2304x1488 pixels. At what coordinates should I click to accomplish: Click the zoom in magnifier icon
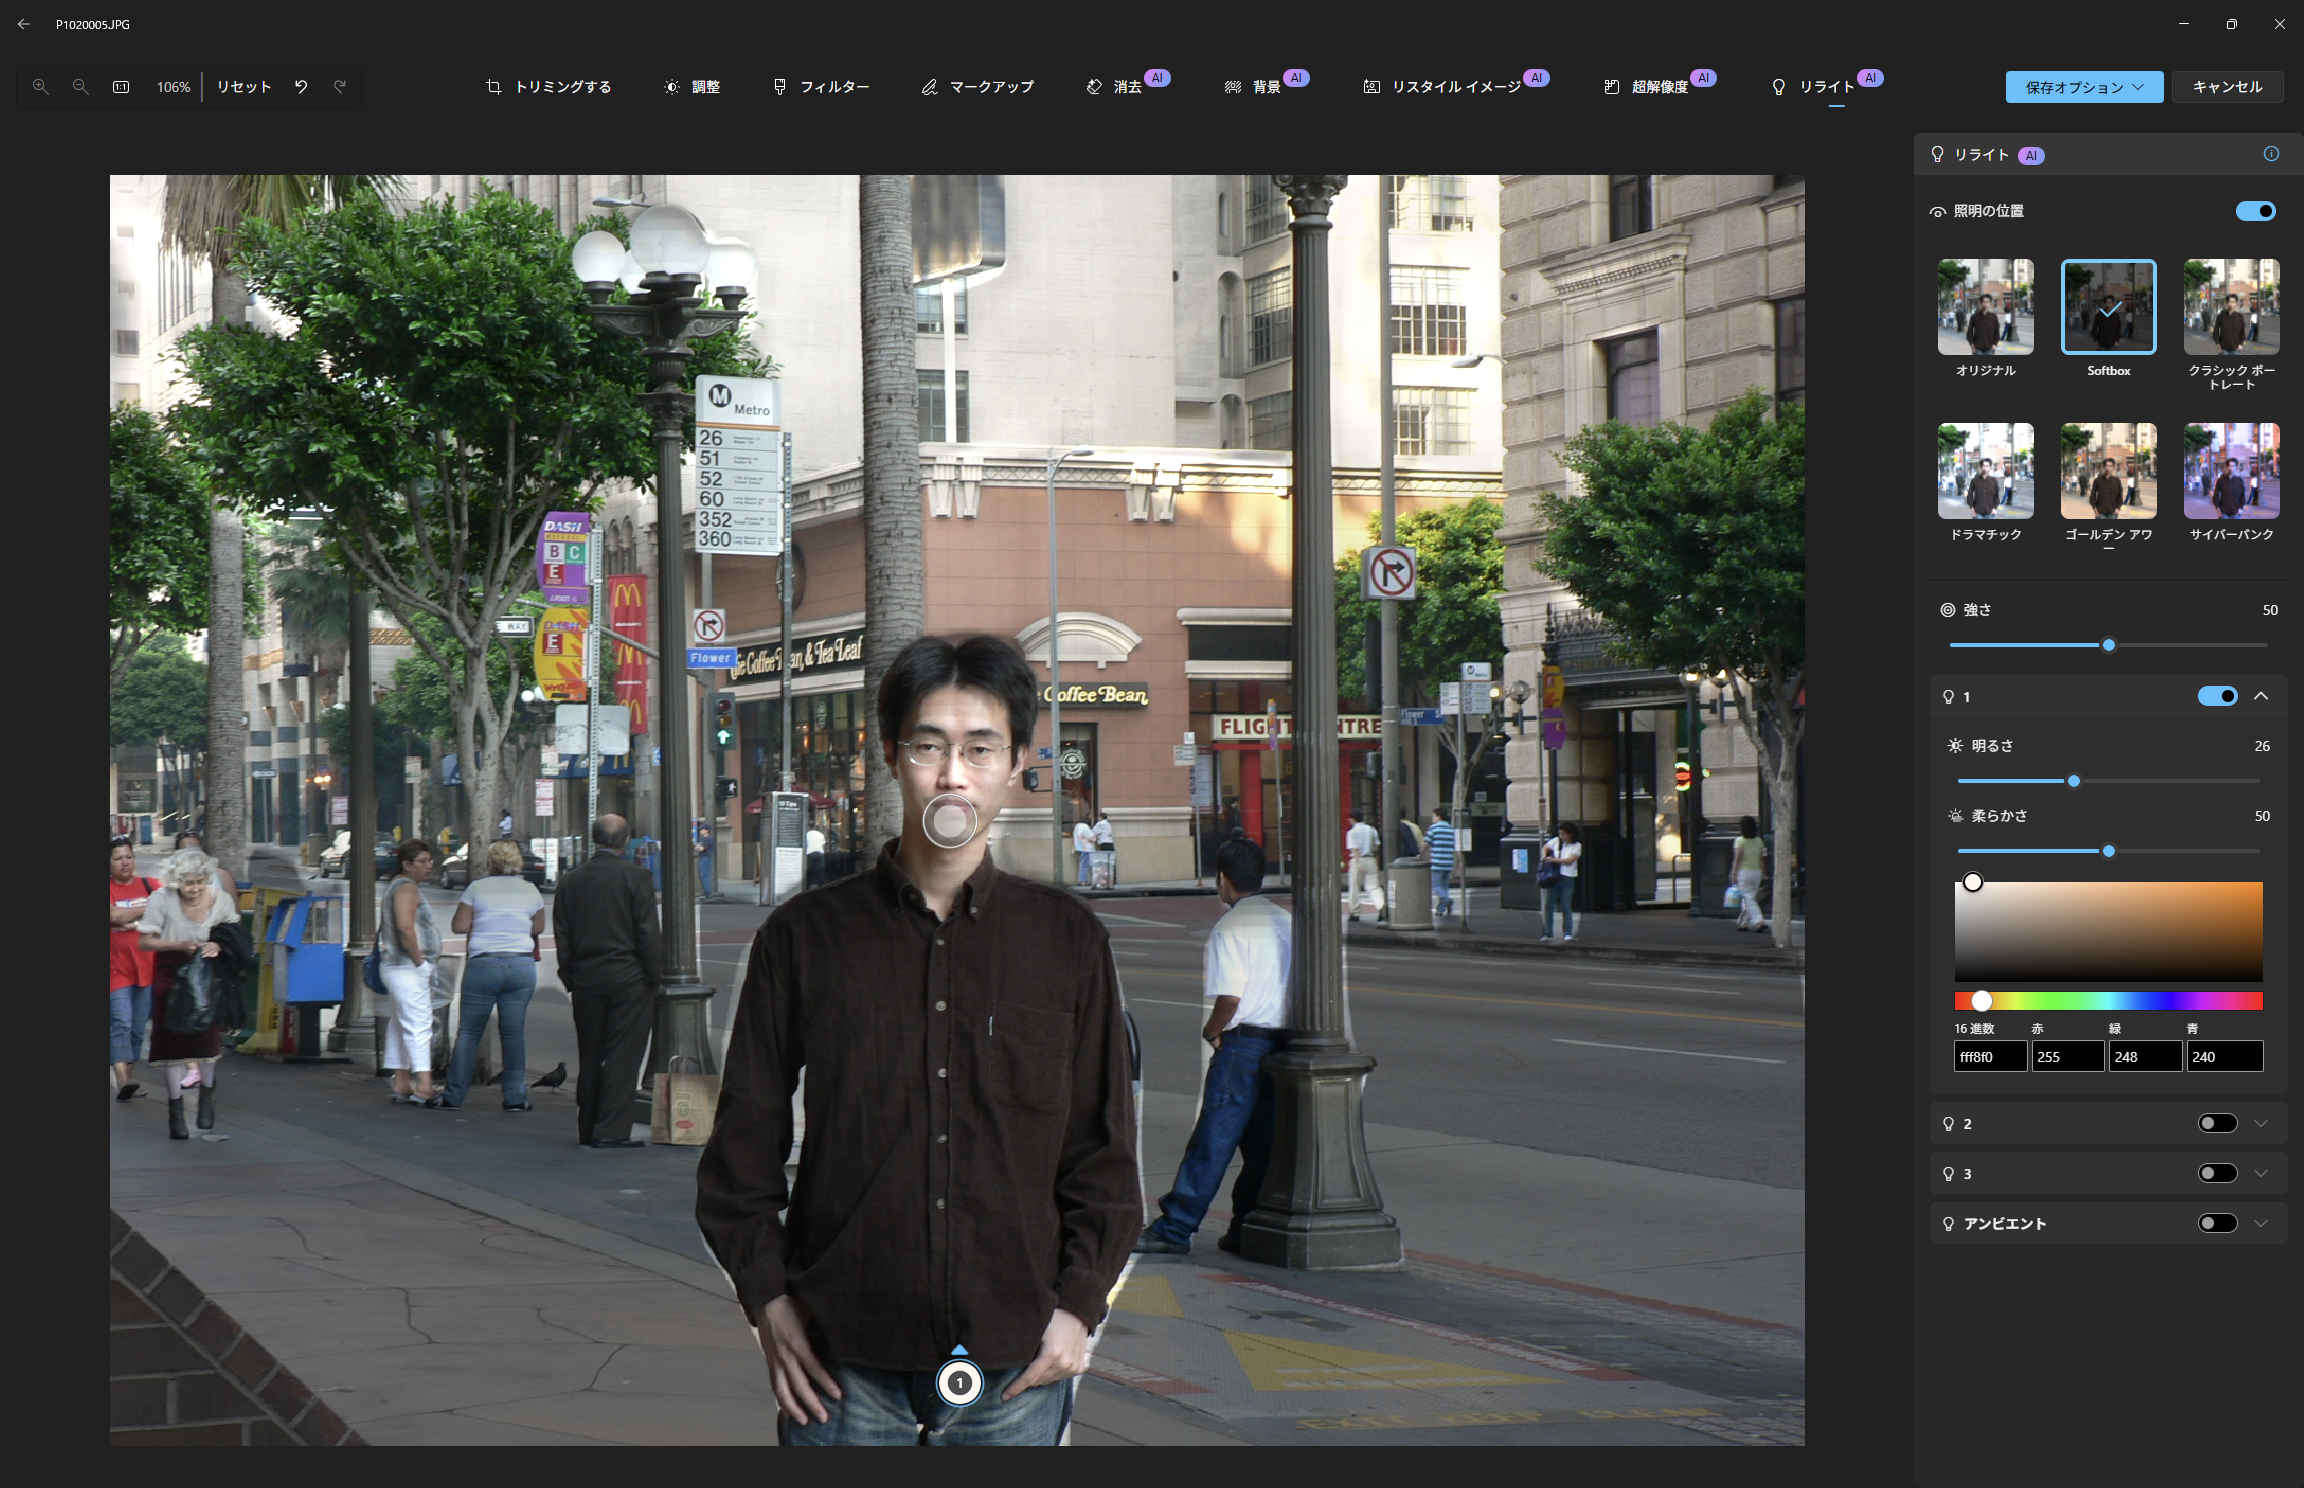pos(41,87)
